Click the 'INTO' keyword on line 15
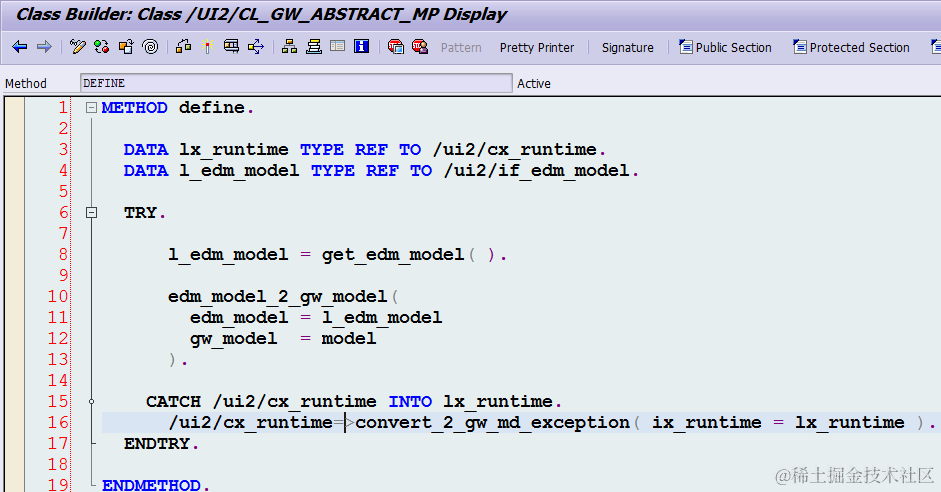This screenshot has width=941, height=492. (x=410, y=401)
